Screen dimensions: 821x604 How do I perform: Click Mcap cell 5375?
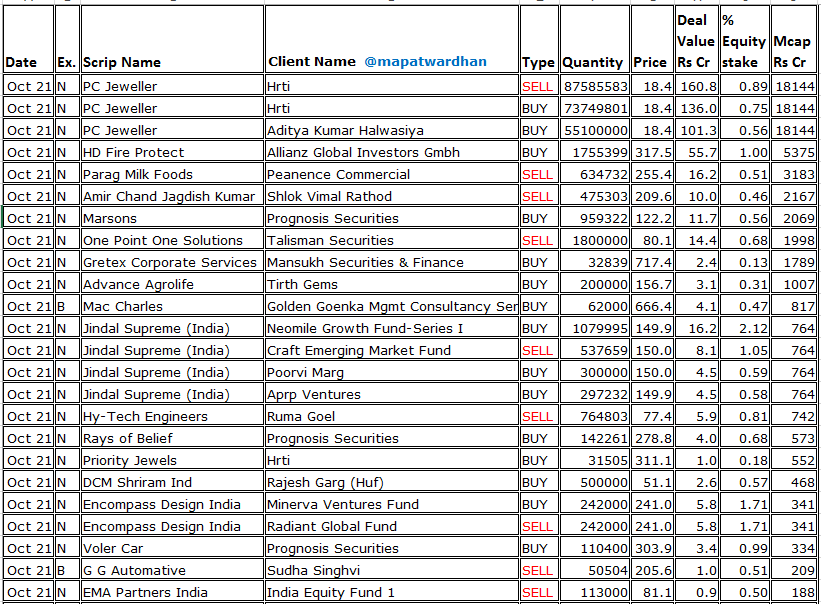(x=793, y=152)
